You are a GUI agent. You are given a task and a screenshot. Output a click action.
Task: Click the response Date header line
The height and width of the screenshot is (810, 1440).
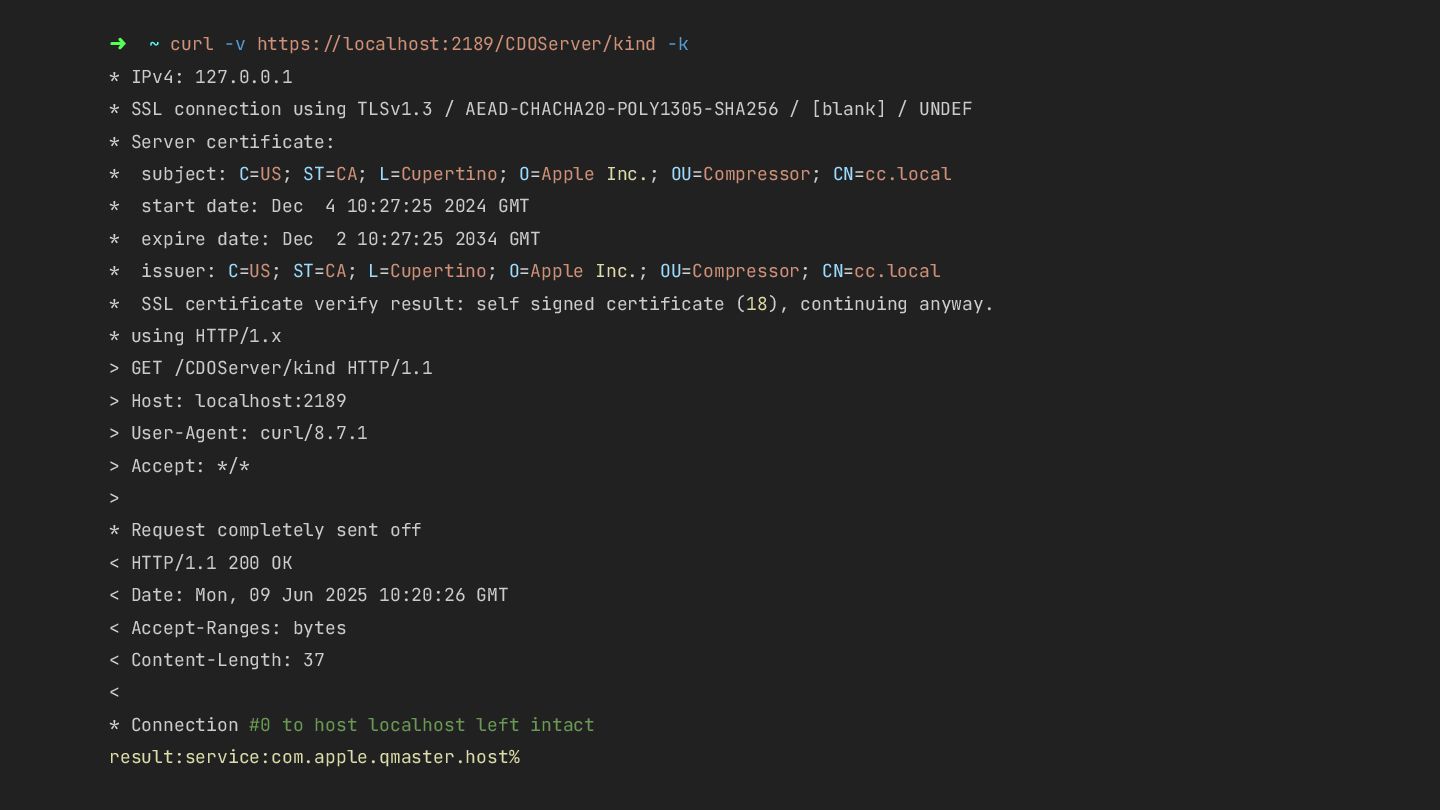tap(319, 595)
